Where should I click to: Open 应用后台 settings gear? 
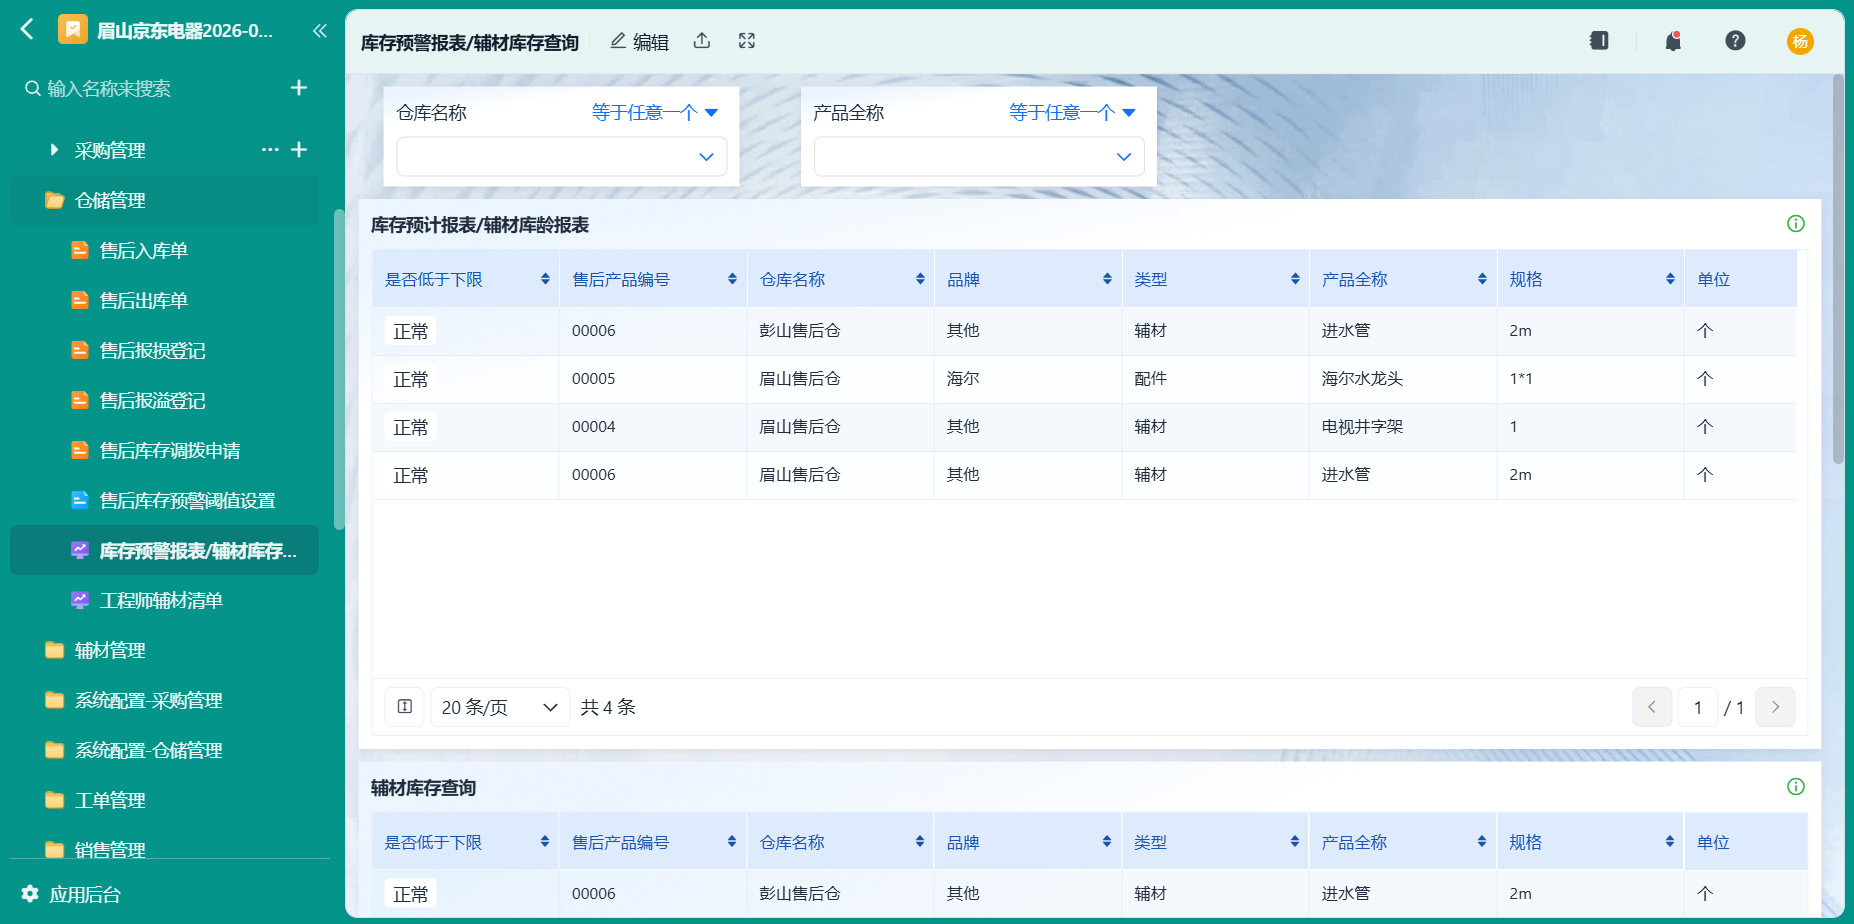[30, 894]
